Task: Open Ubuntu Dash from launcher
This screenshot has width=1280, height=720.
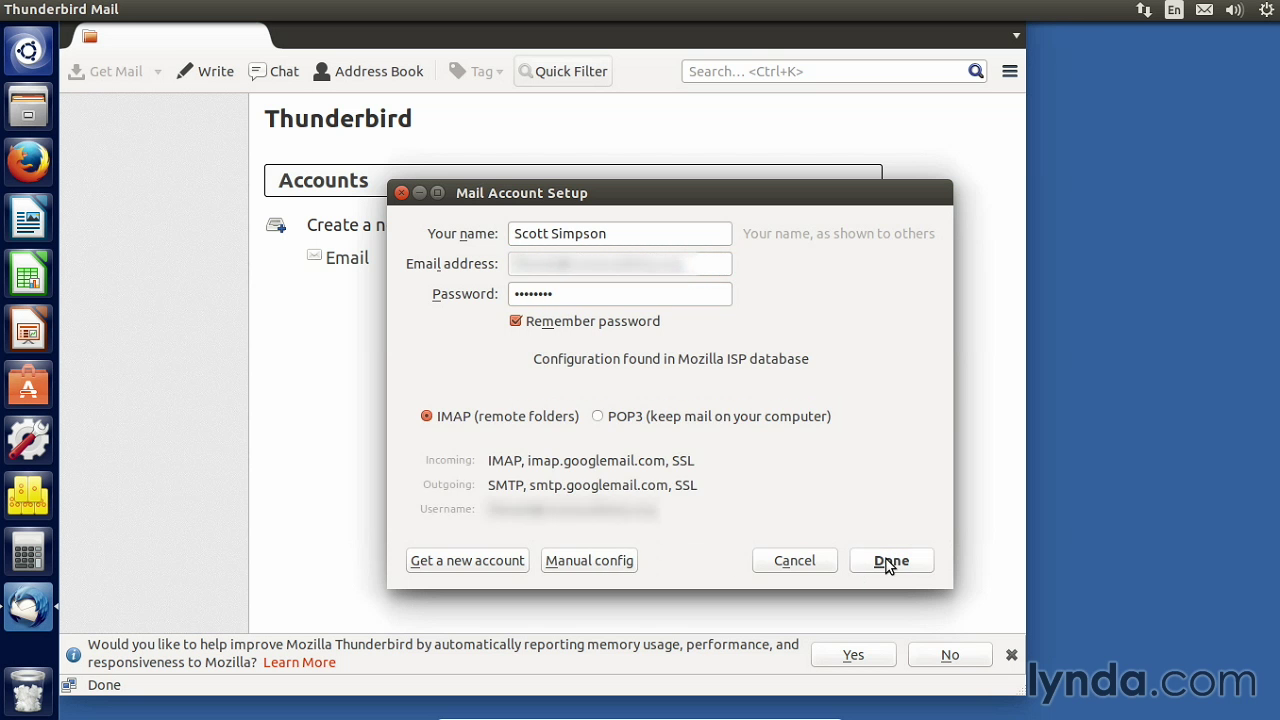Action: (28, 51)
